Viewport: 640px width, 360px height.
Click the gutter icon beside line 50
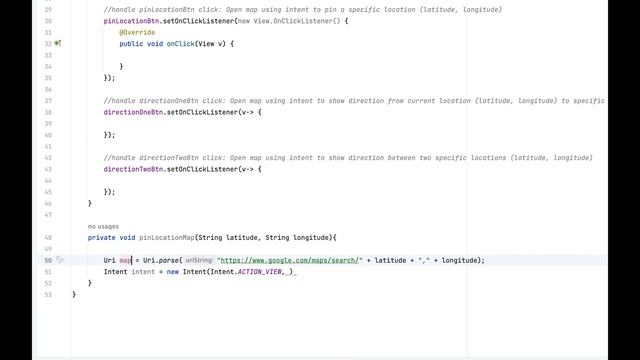60,260
